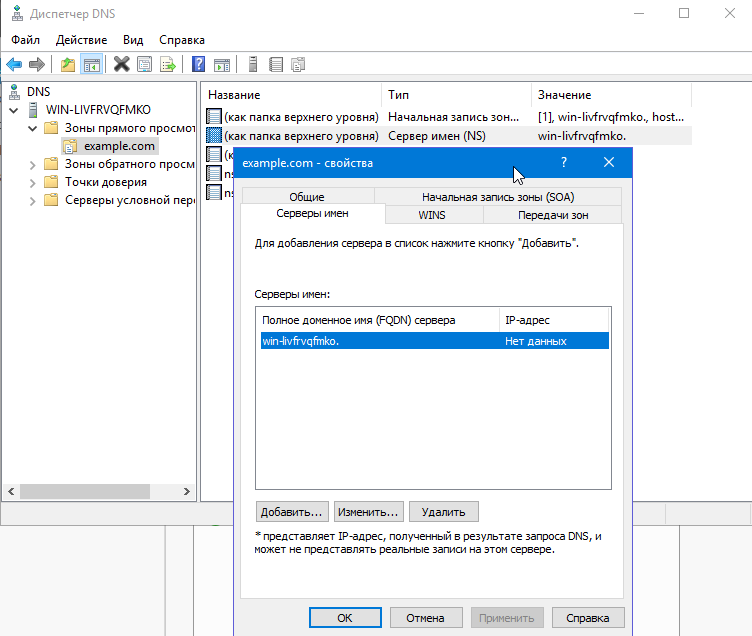This screenshot has height=636, width=752.
Task: Click the example.com zone icon in tree
Action: (x=70, y=146)
